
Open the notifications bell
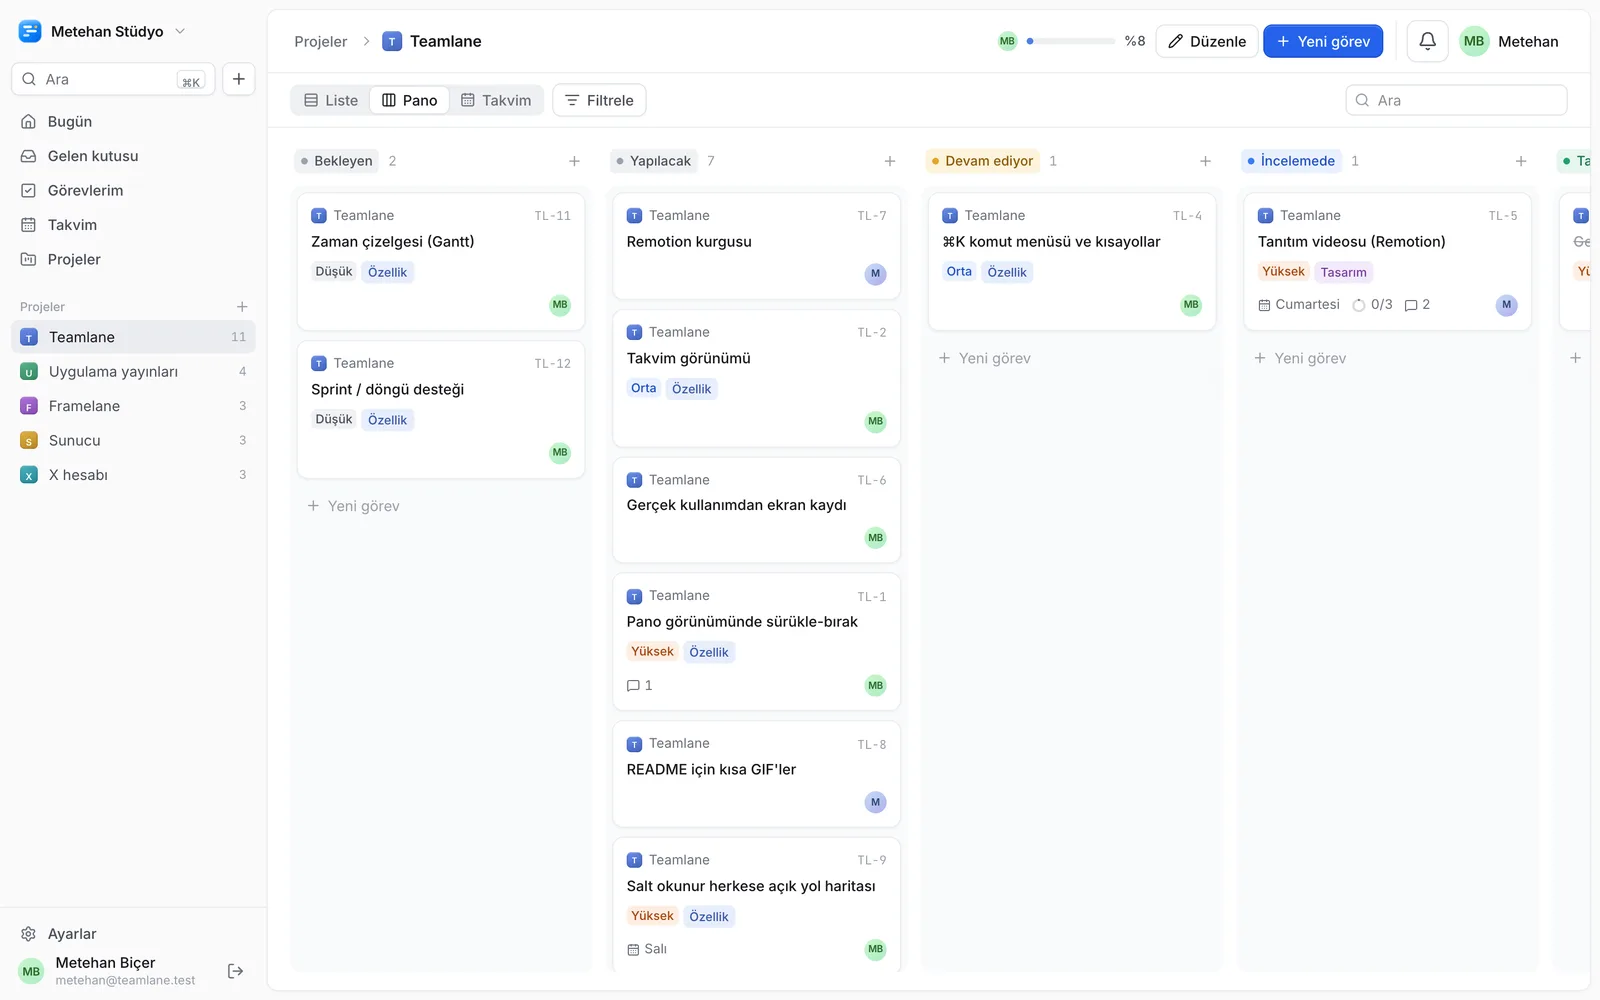pos(1427,41)
